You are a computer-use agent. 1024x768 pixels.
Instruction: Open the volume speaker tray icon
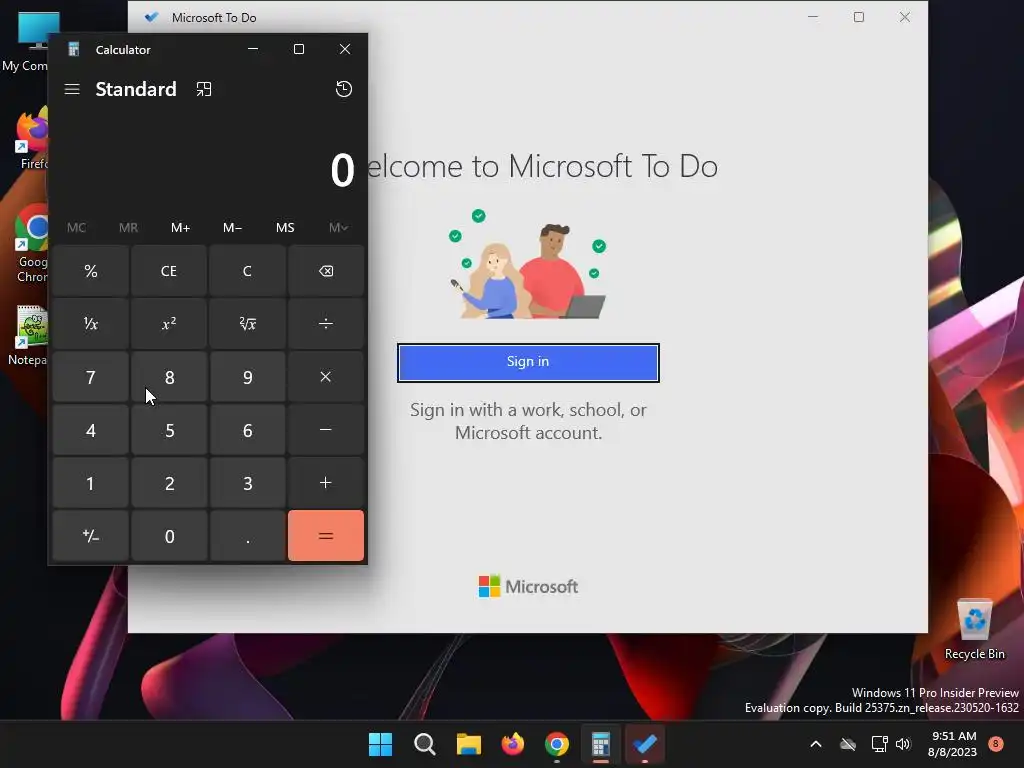[903, 744]
